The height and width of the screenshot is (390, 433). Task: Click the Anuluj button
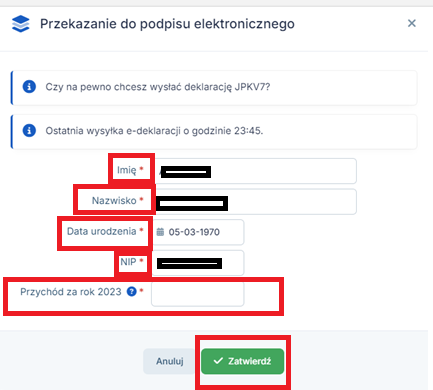point(170,361)
